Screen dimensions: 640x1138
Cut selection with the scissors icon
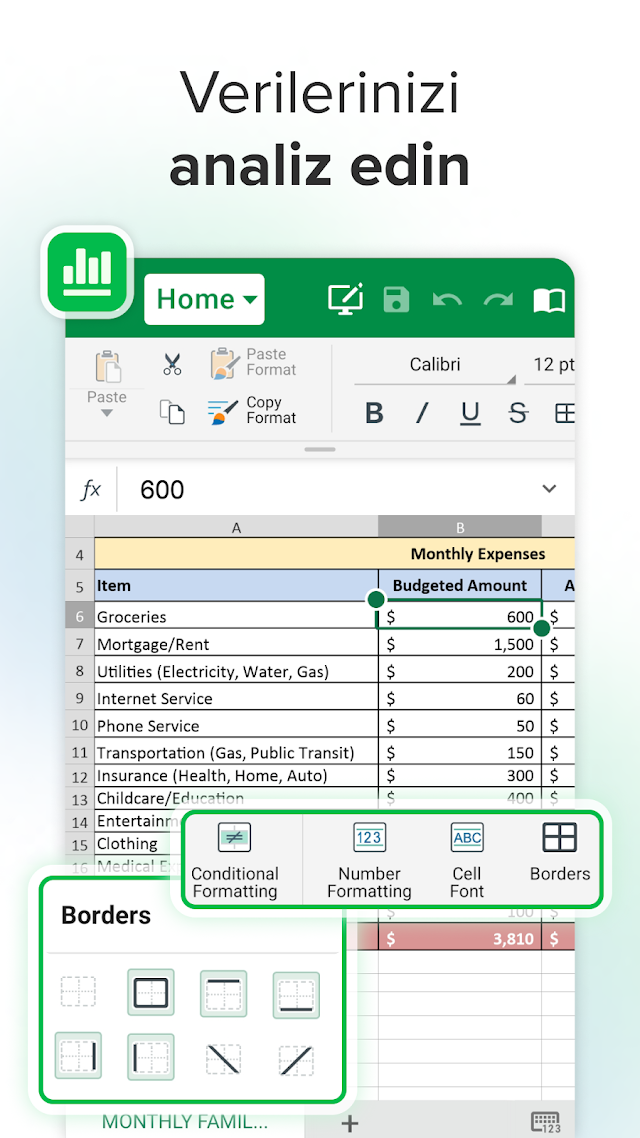172,364
